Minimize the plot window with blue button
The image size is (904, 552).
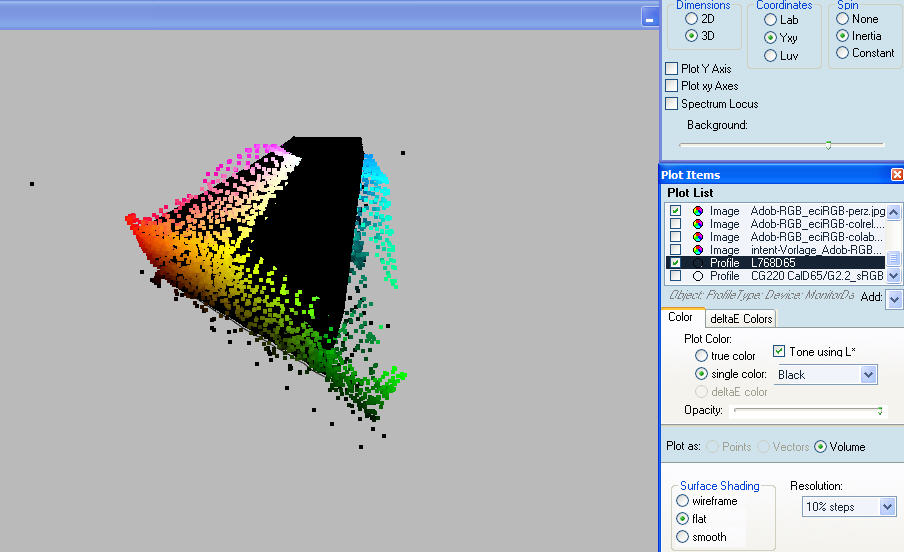[649, 17]
